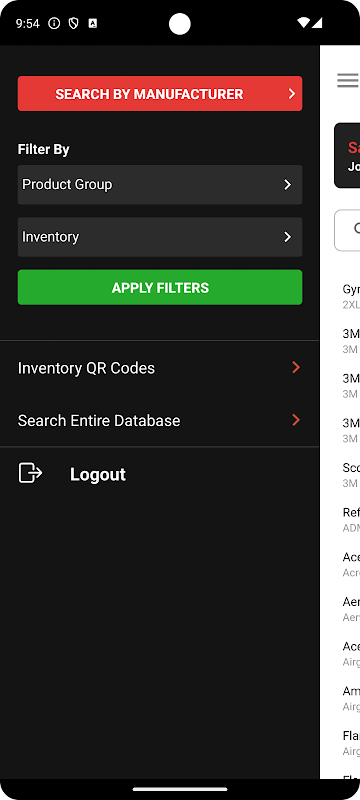Open Search By Manufacturer
This screenshot has width=360, height=800.
coord(160,94)
